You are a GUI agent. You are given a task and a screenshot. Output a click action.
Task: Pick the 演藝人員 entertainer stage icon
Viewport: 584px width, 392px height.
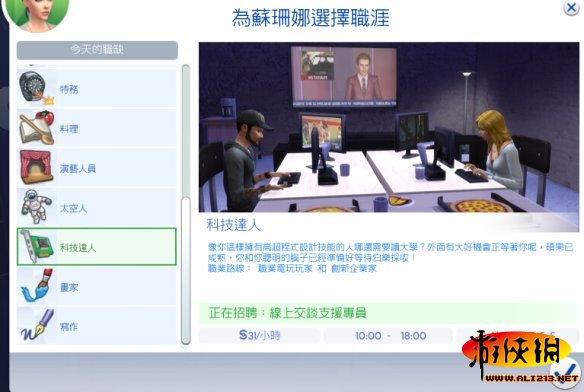36,167
